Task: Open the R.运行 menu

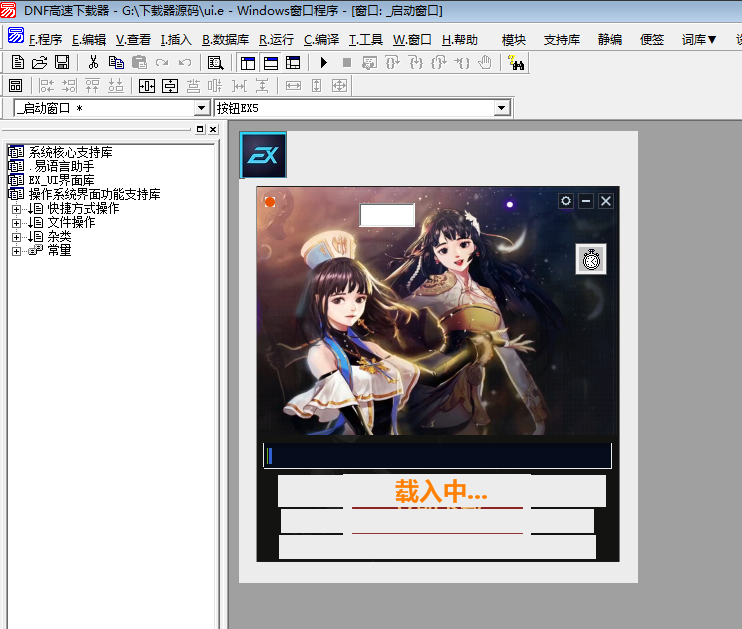Action: (276, 40)
